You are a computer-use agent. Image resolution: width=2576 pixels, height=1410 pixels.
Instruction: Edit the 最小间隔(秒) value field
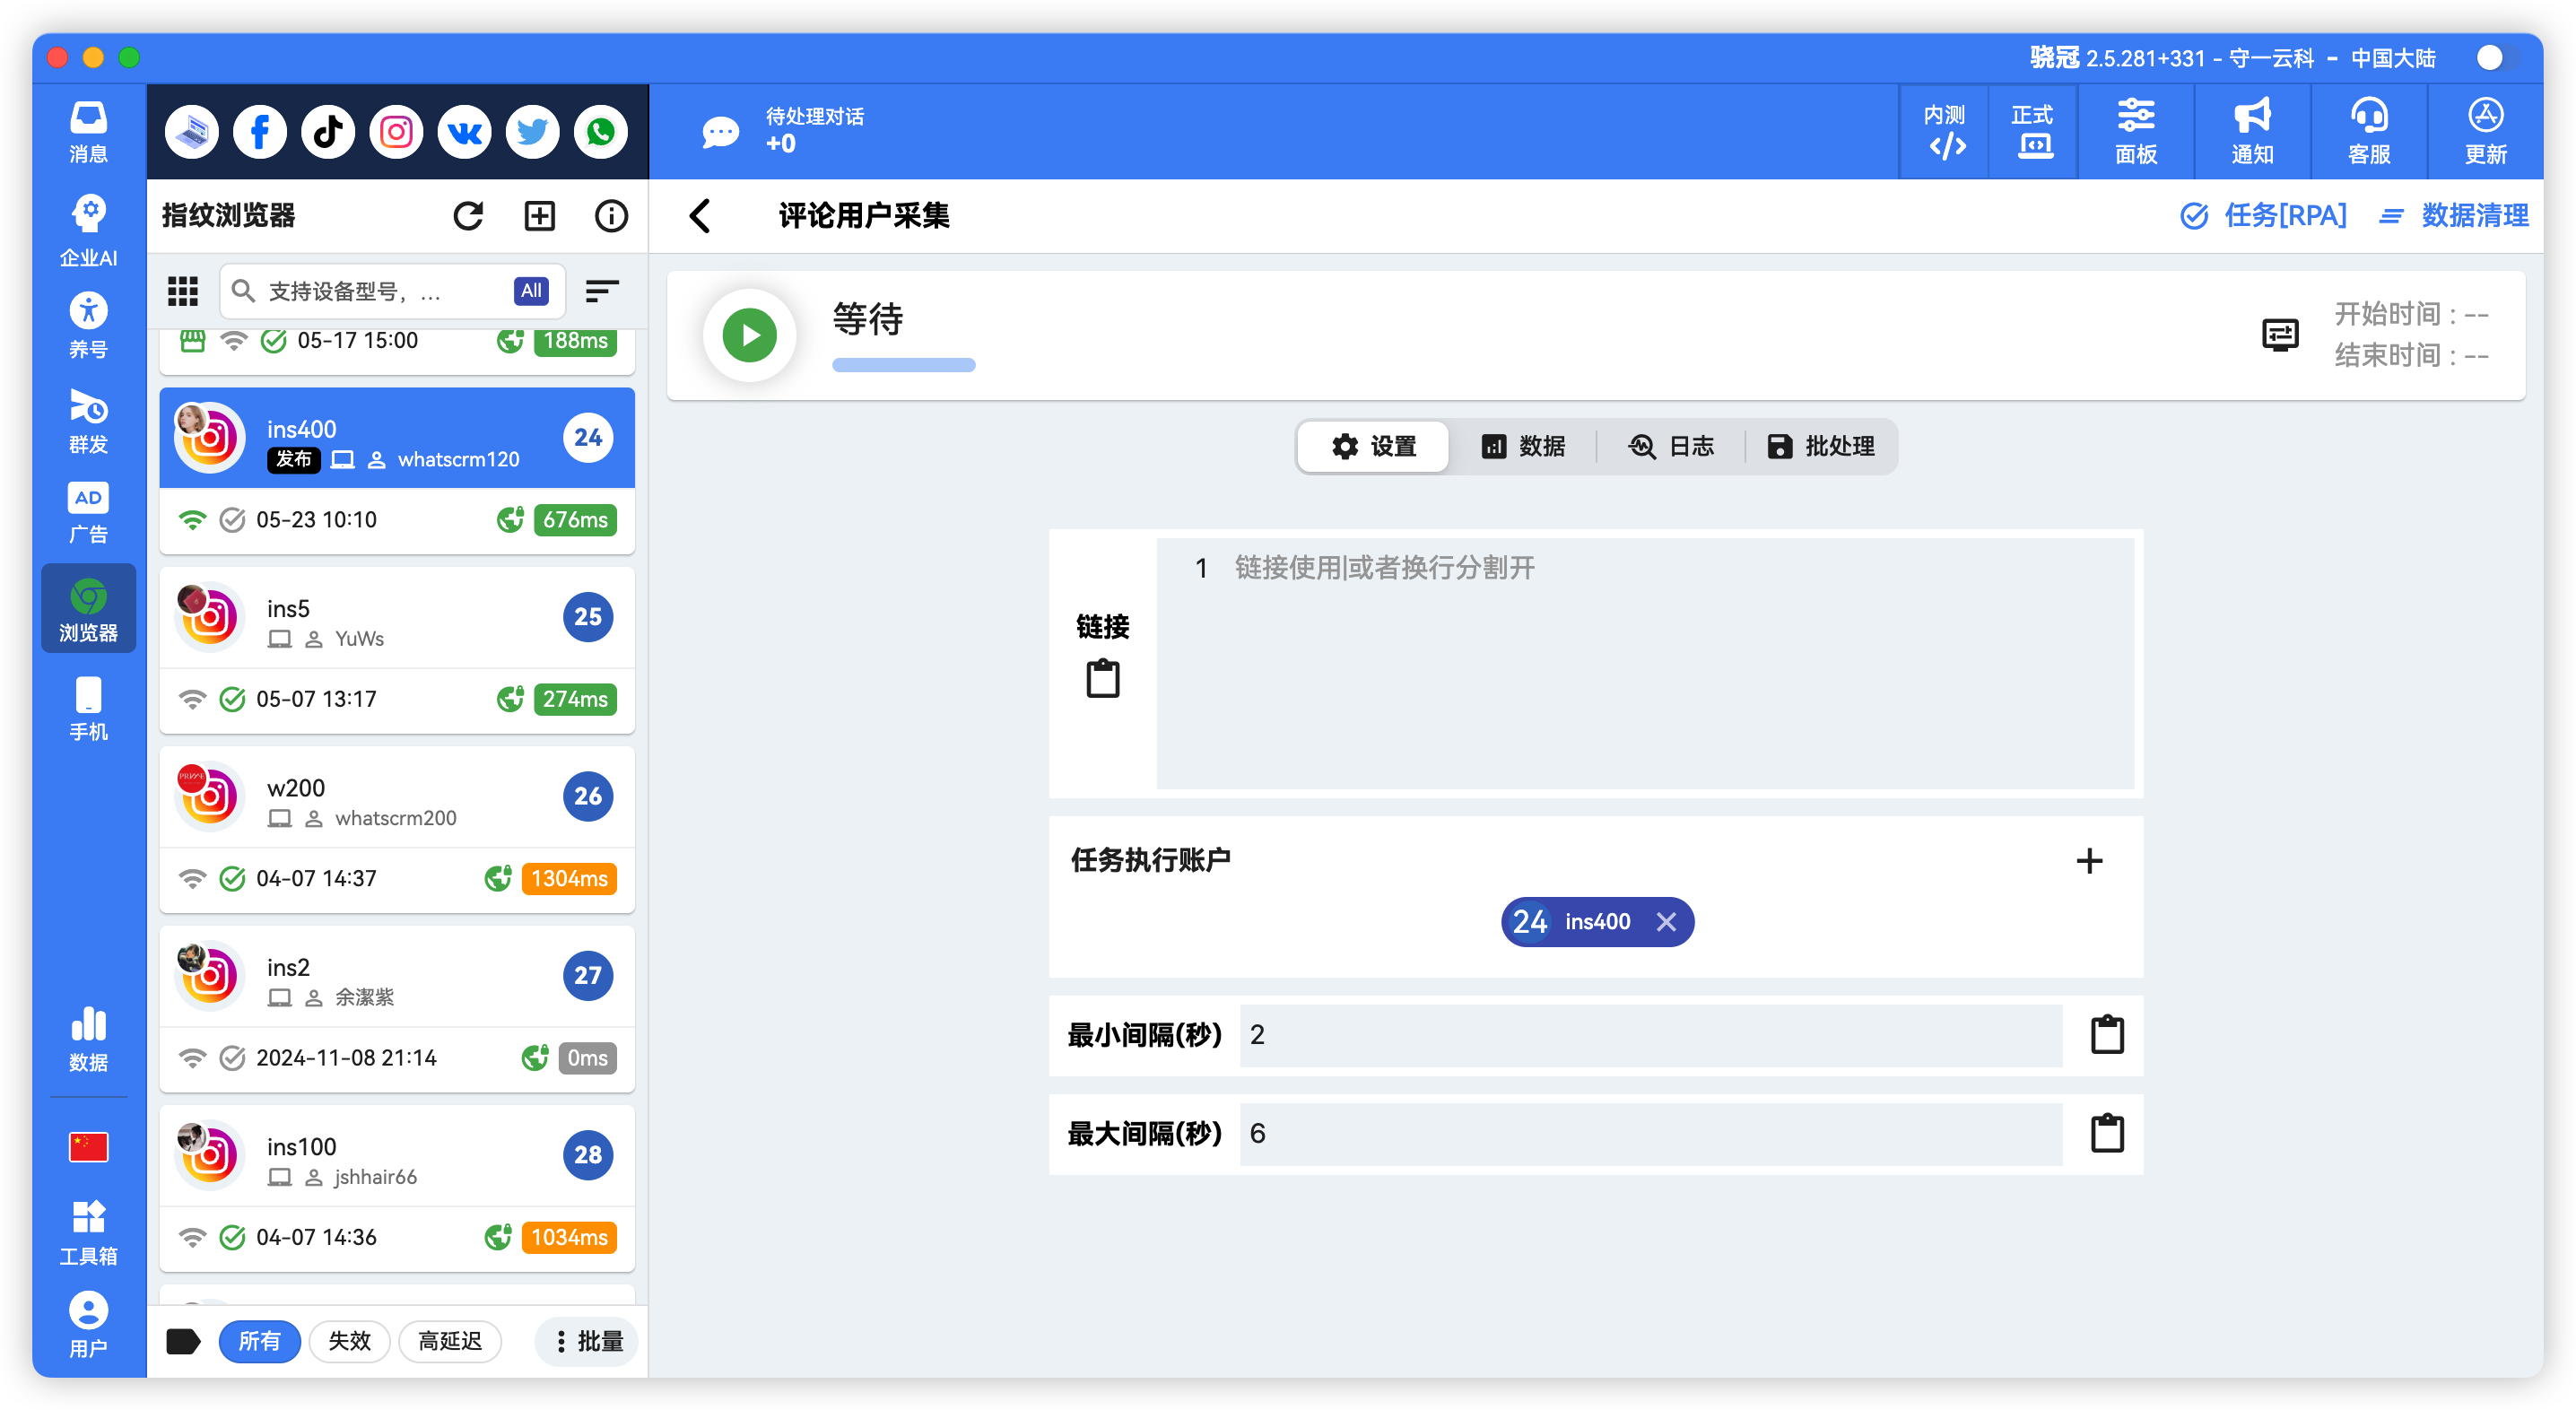tap(1650, 1034)
